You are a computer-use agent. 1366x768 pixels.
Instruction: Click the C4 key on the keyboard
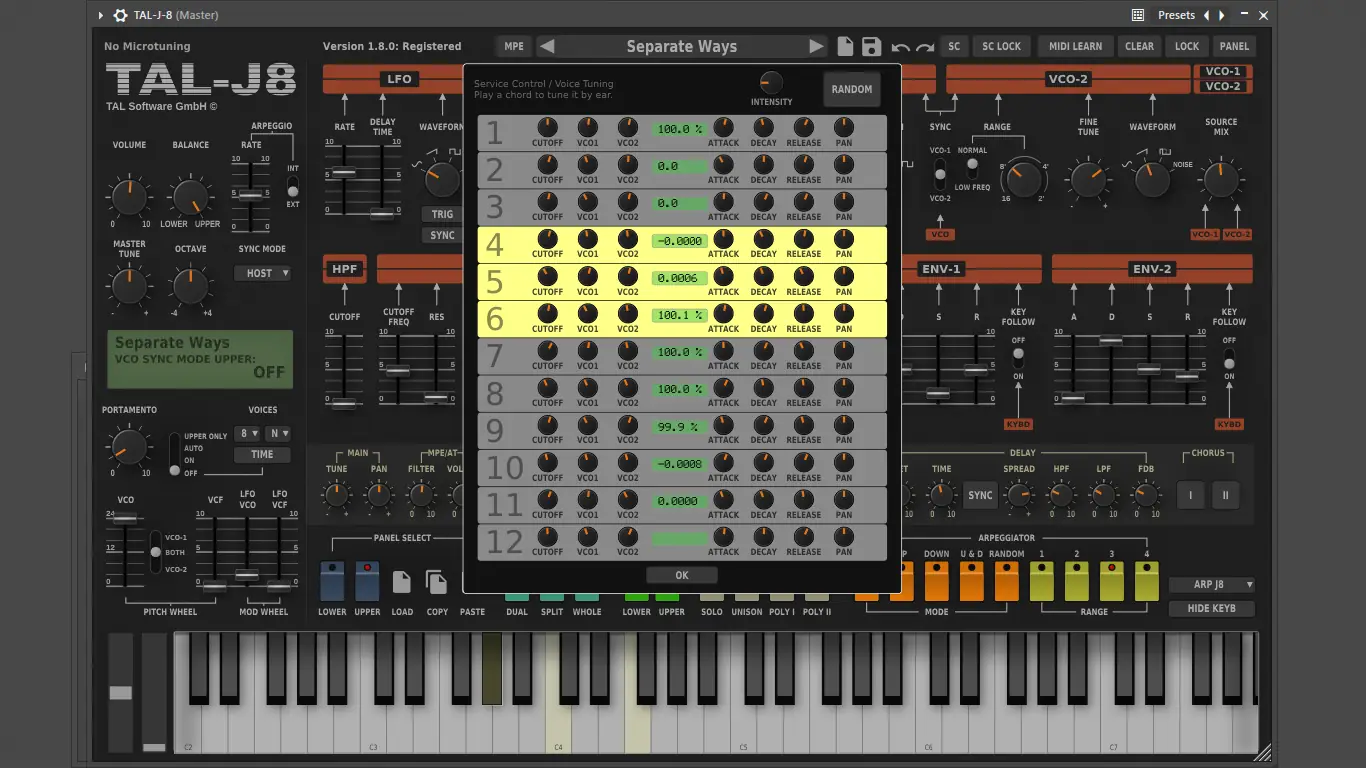click(558, 728)
